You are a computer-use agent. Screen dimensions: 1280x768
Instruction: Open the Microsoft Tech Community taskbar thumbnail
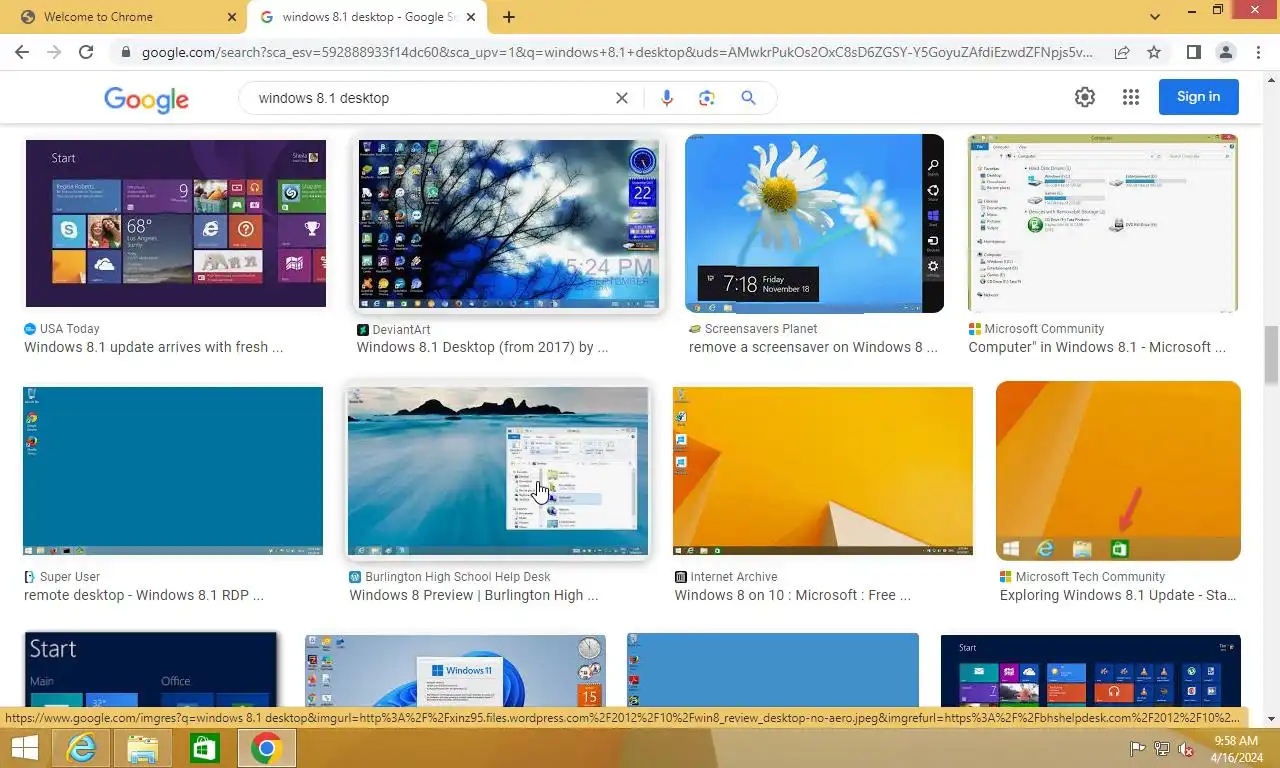pos(1118,470)
